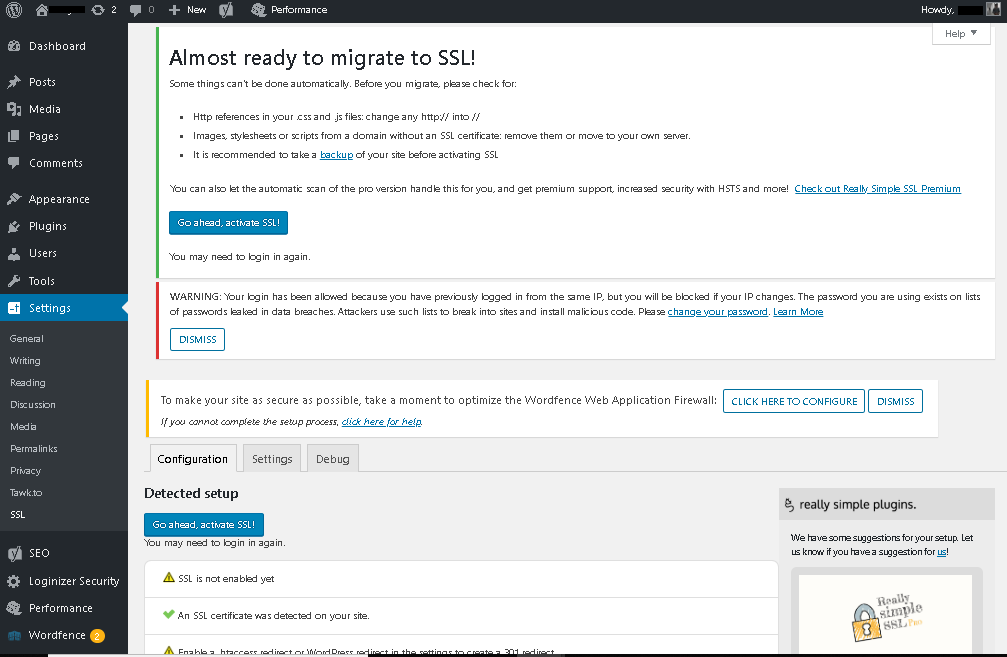
Task: Click Performance cube icon in admin bar
Action: point(259,10)
